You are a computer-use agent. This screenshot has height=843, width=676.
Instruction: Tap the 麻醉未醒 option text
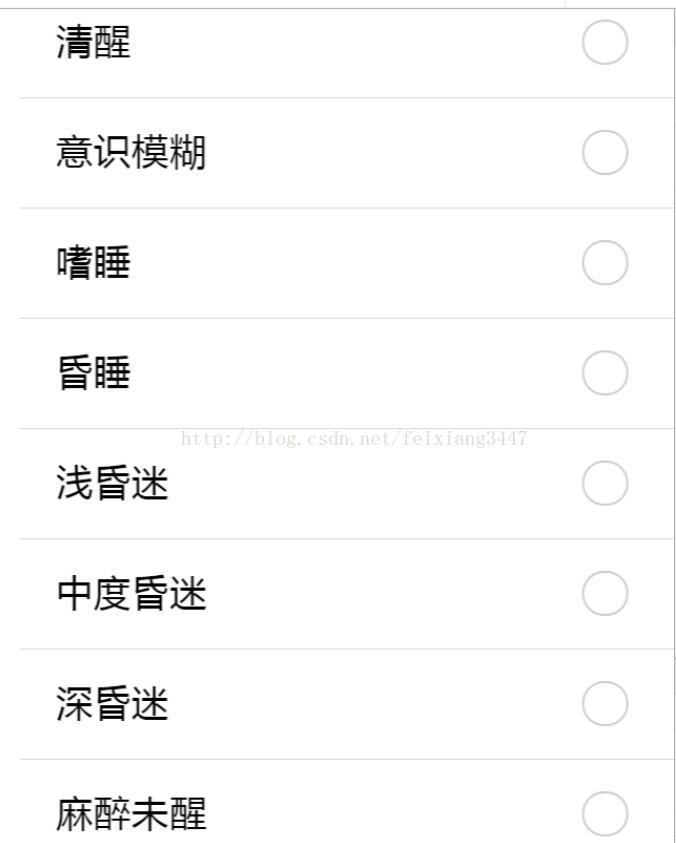coord(131,814)
